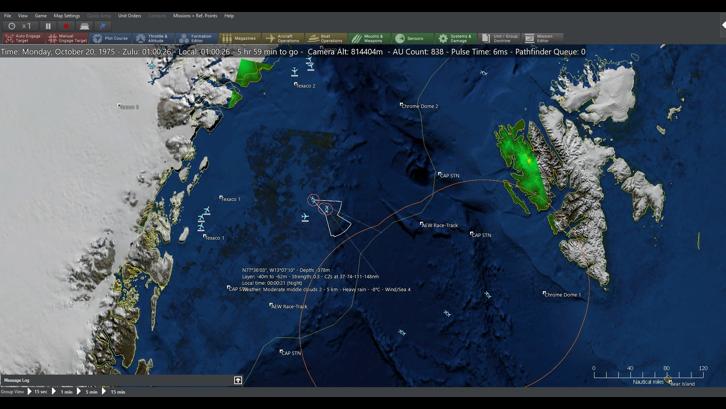Open the Formation Editor

coord(196,38)
